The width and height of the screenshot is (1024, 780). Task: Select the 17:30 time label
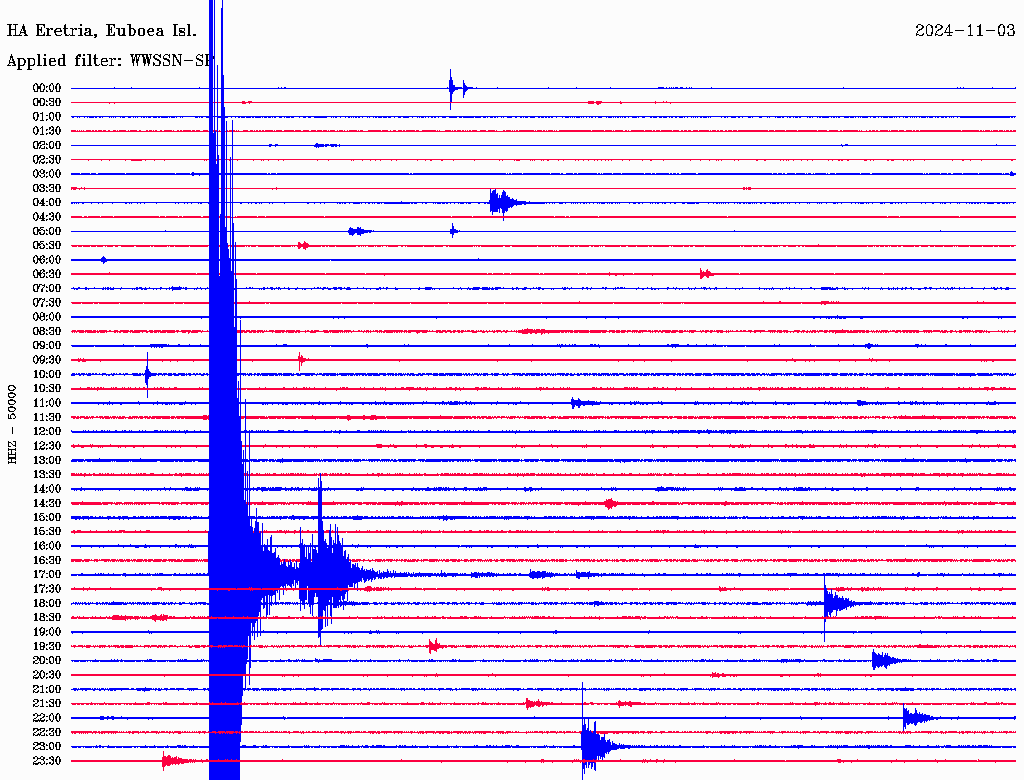pos(47,589)
